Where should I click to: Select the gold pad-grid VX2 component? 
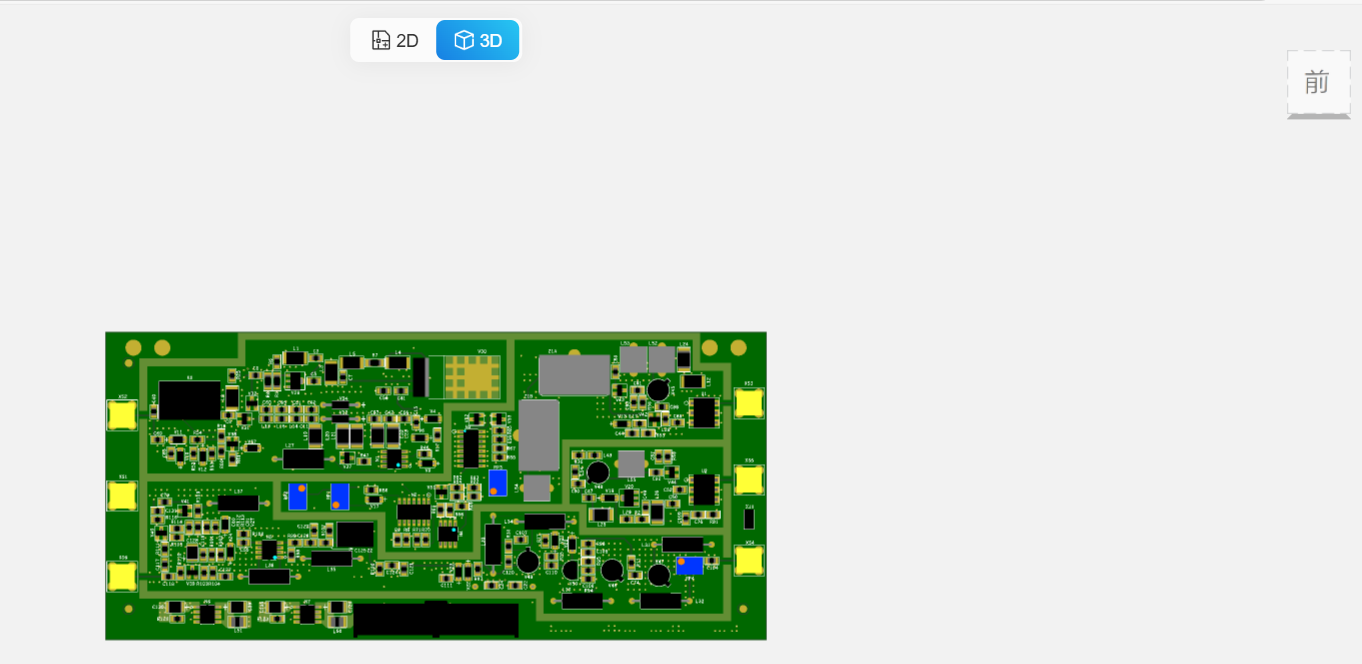pyautogui.click(x=470, y=376)
